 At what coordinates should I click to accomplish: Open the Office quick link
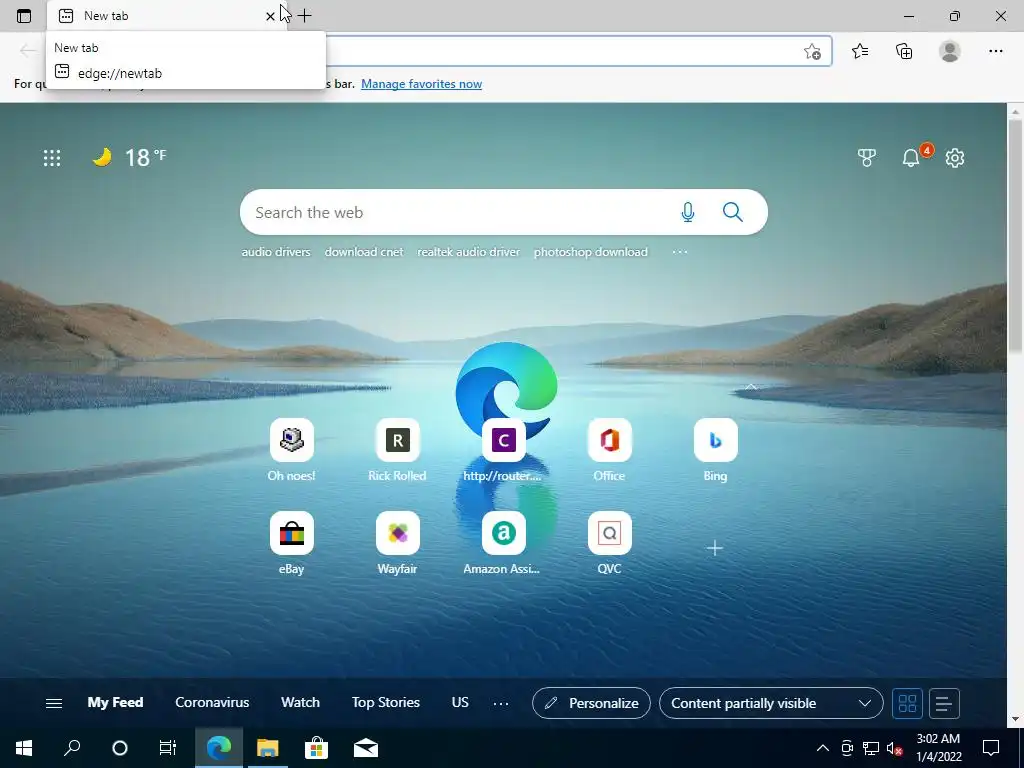609,450
